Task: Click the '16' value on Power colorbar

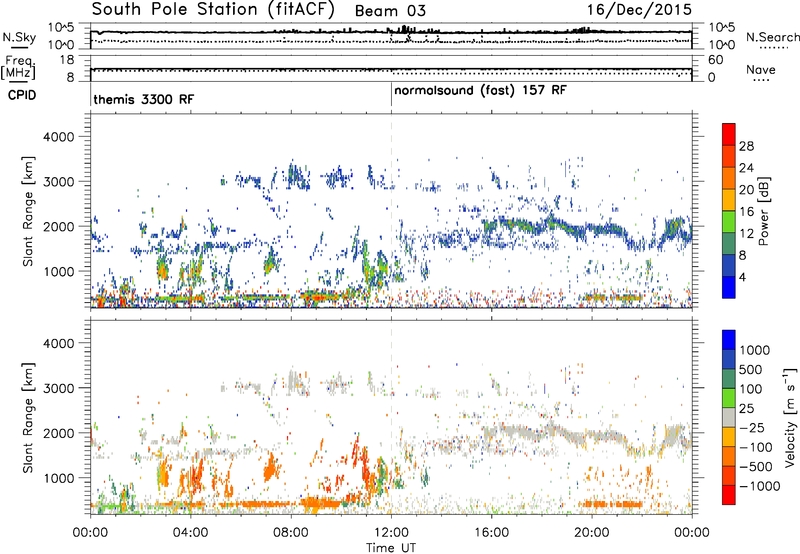Action: (x=746, y=212)
